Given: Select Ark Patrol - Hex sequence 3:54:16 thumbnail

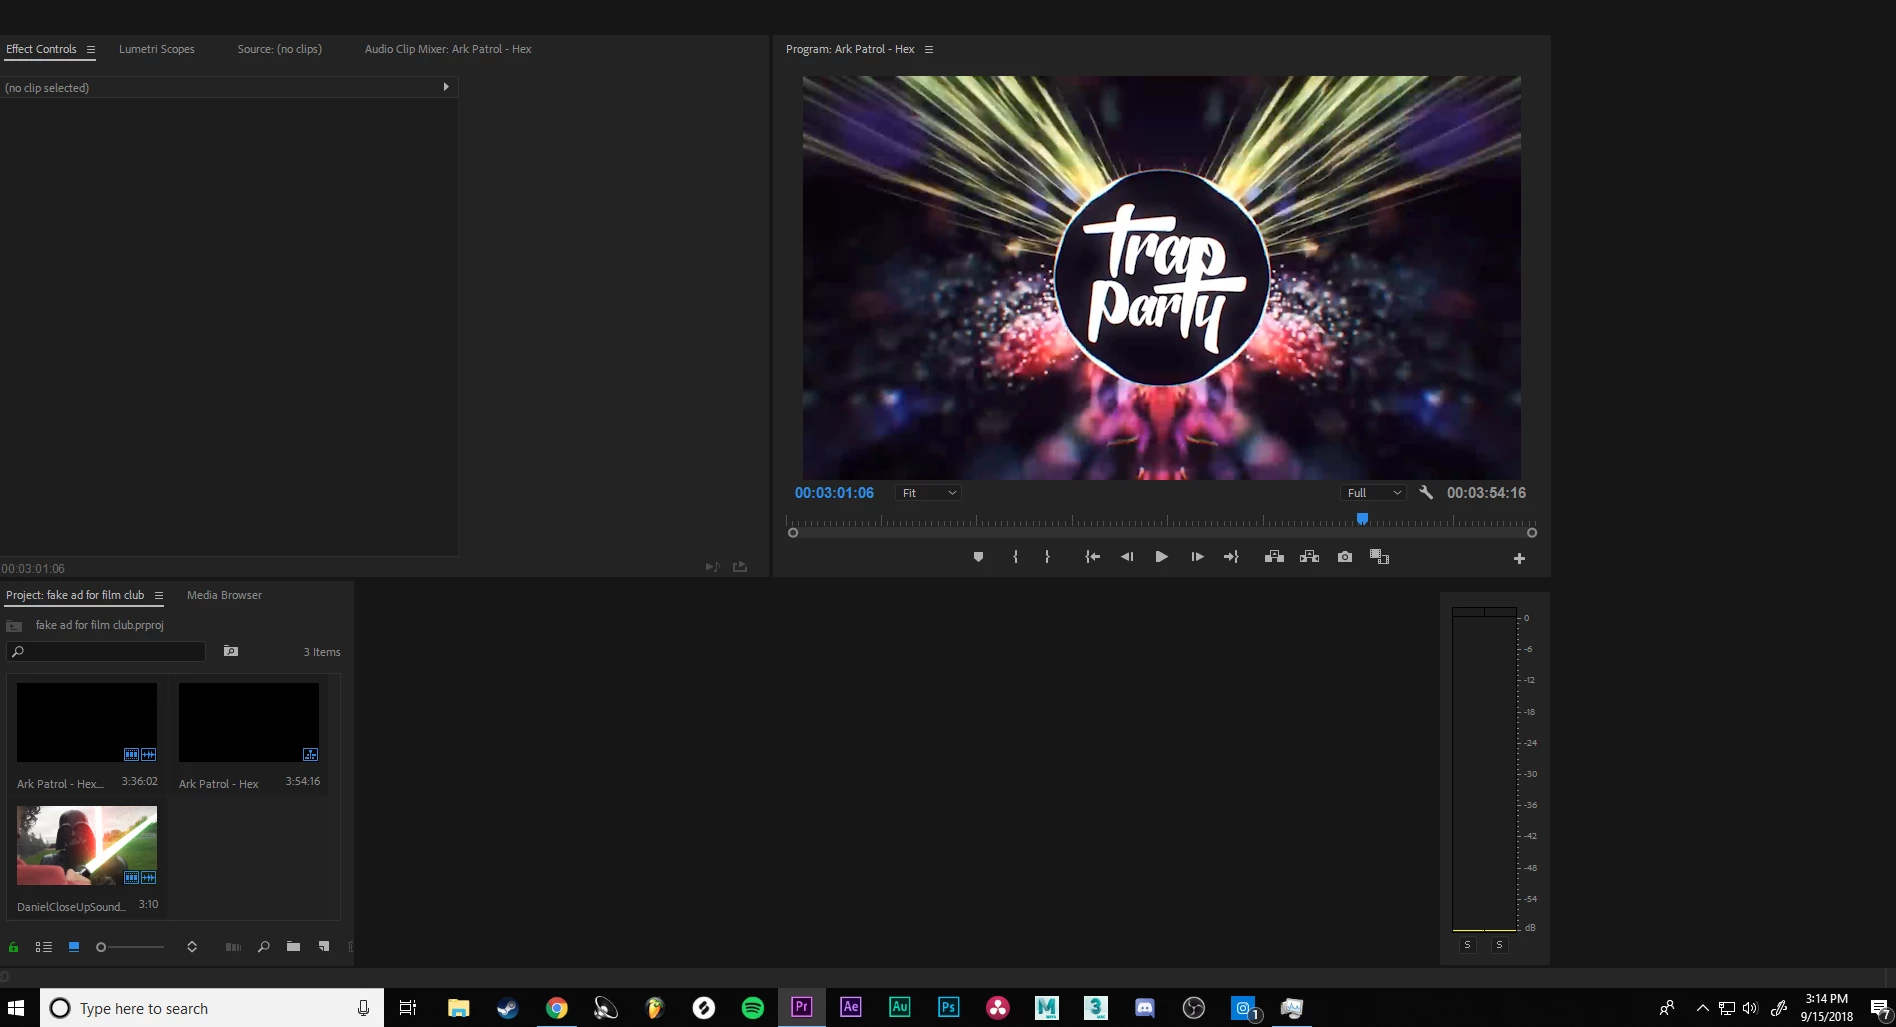Looking at the screenshot, I should 249,722.
